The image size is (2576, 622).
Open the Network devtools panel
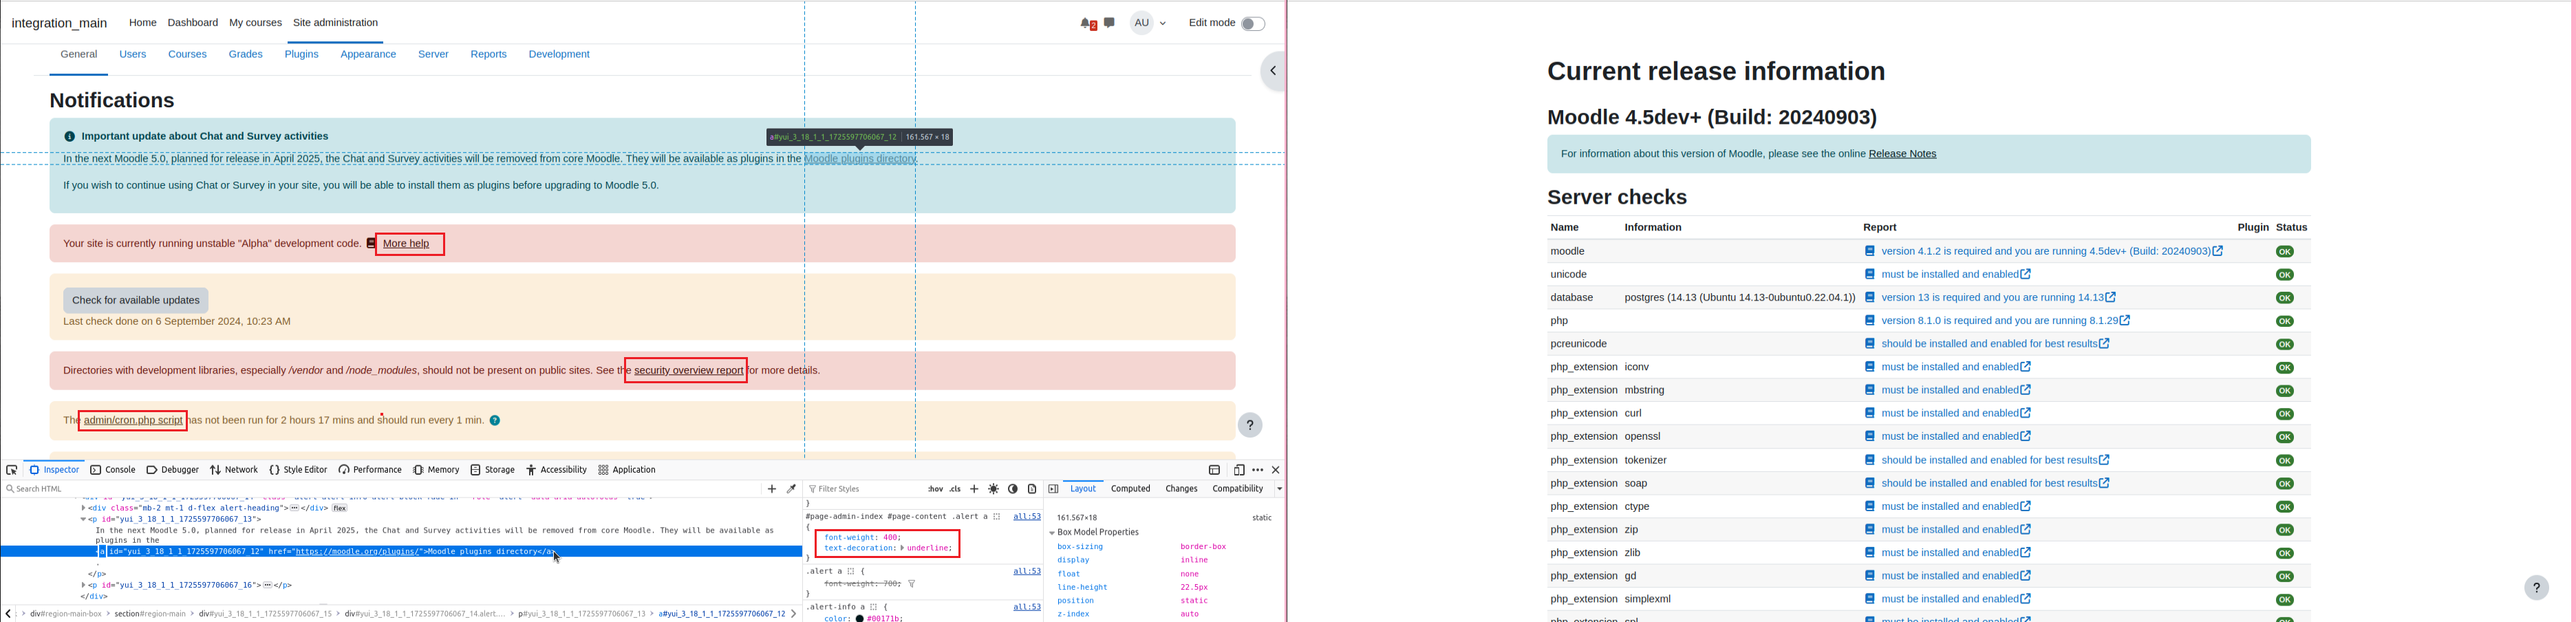tap(234, 470)
